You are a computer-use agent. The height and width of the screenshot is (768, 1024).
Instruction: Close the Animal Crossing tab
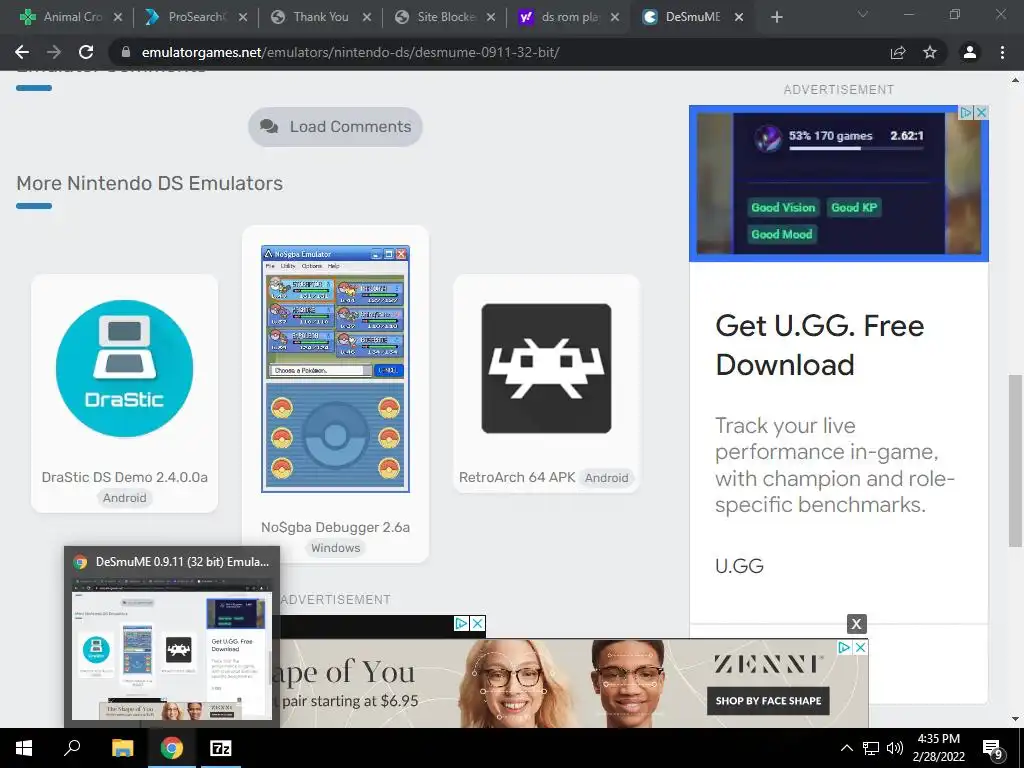click(x=118, y=18)
